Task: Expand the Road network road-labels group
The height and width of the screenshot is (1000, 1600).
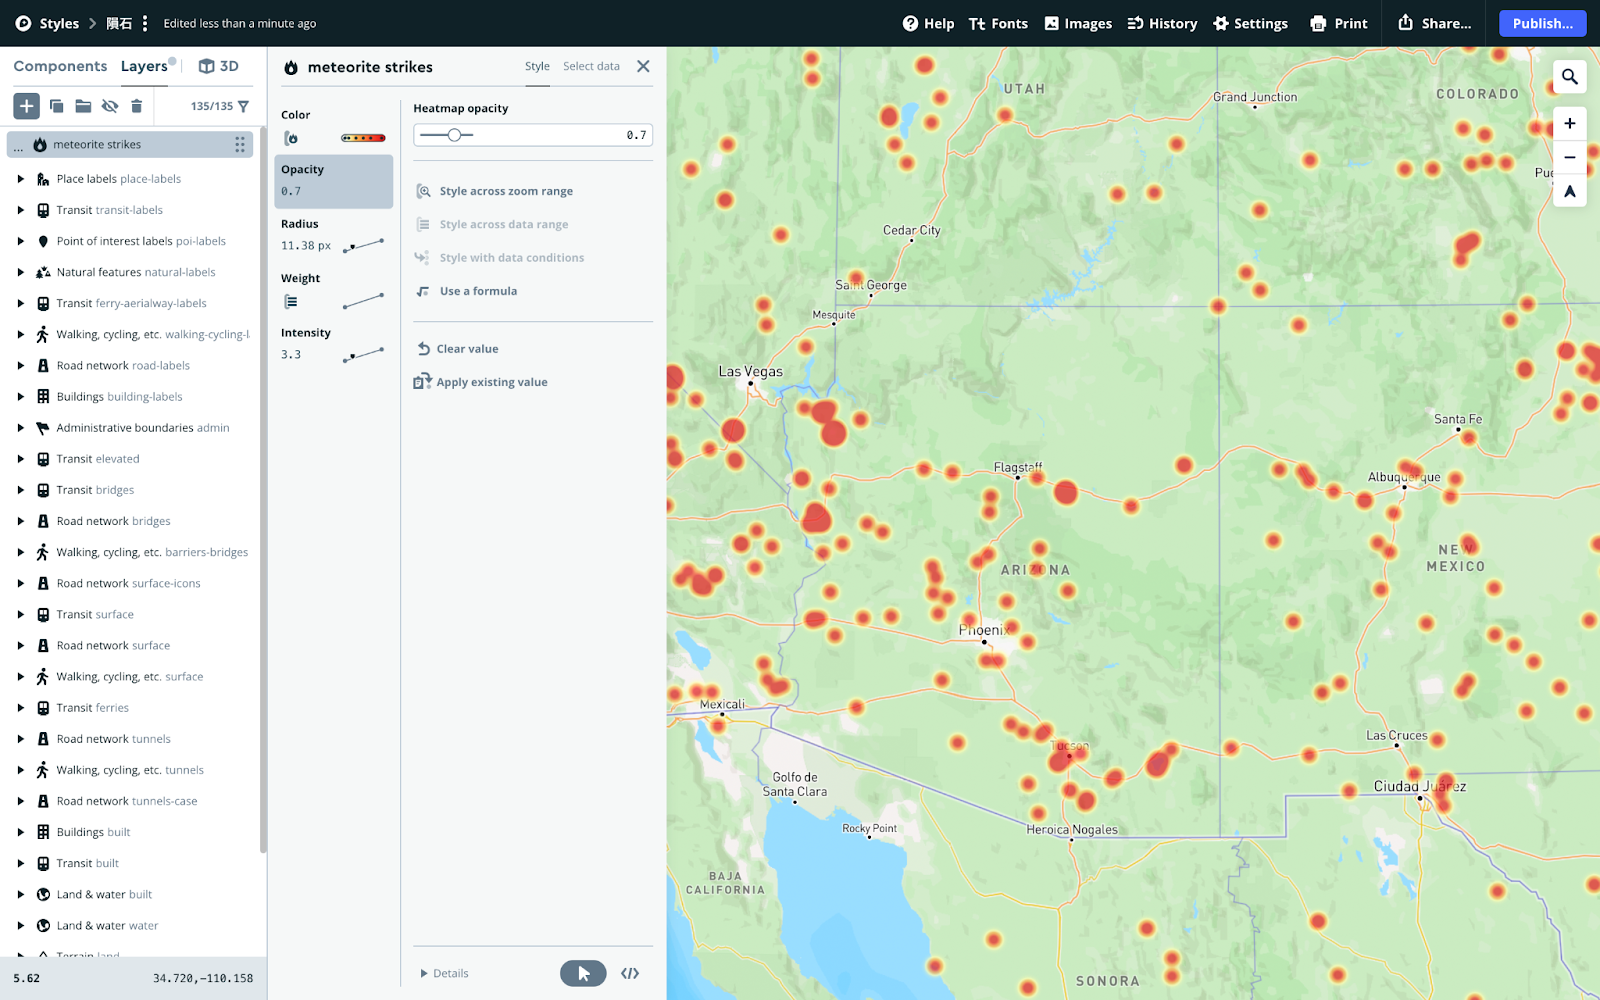Action: (x=20, y=366)
